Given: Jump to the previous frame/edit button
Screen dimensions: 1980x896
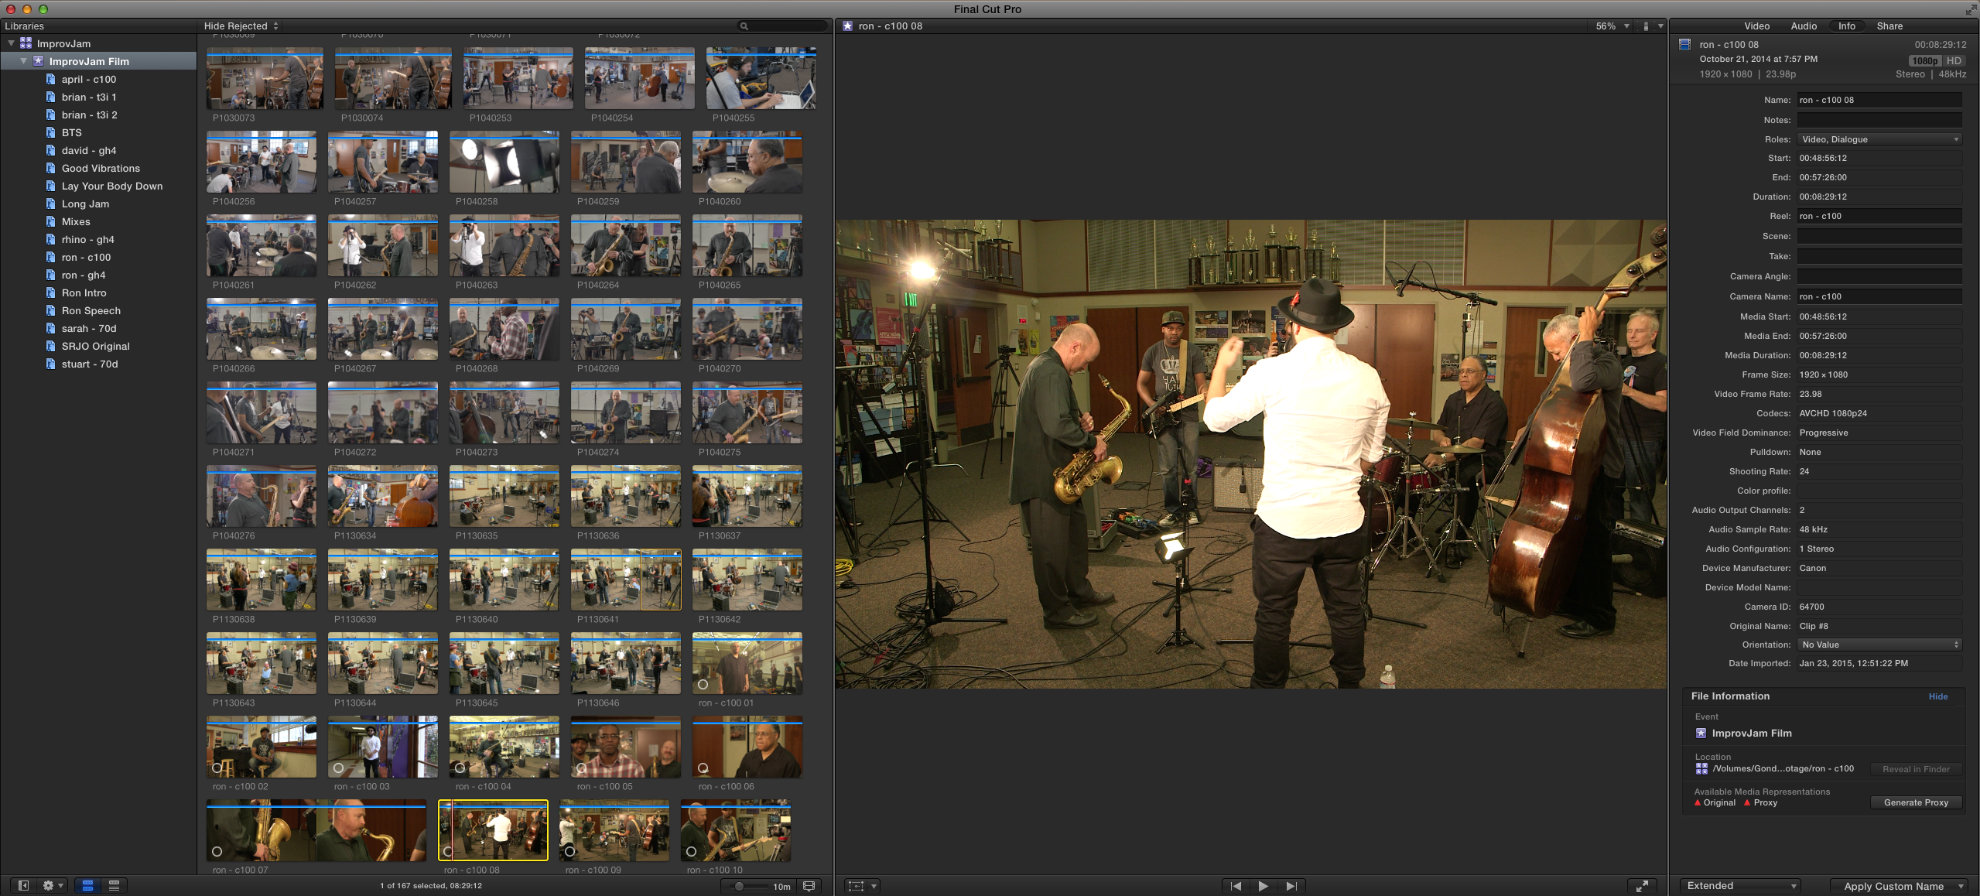Looking at the screenshot, I should [x=1235, y=886].
